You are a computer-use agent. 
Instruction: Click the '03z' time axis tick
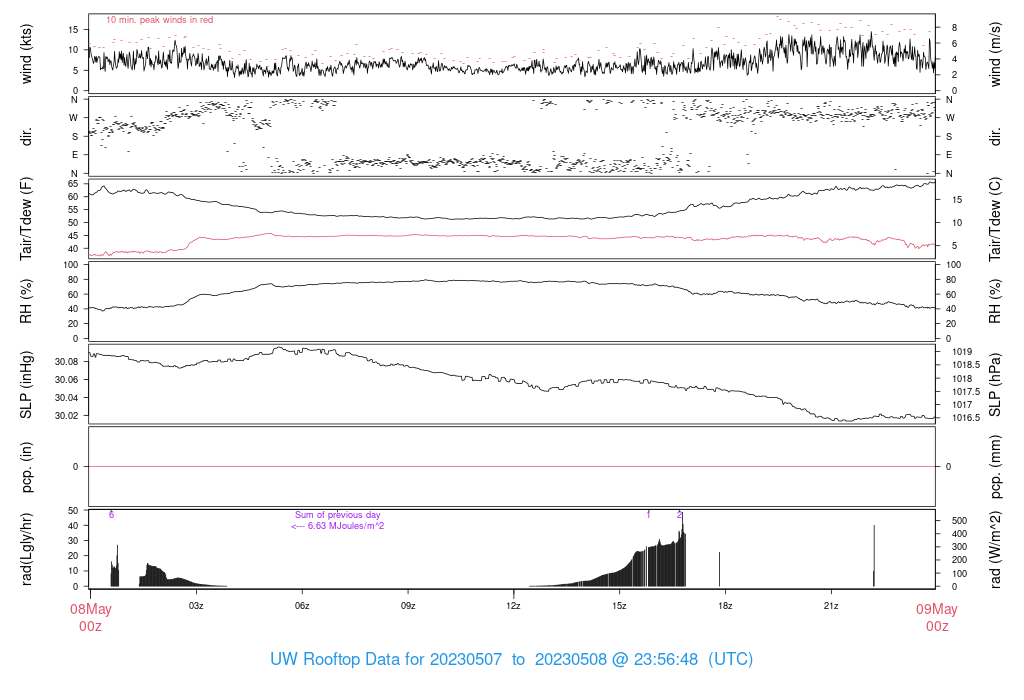tap(196, 606)
